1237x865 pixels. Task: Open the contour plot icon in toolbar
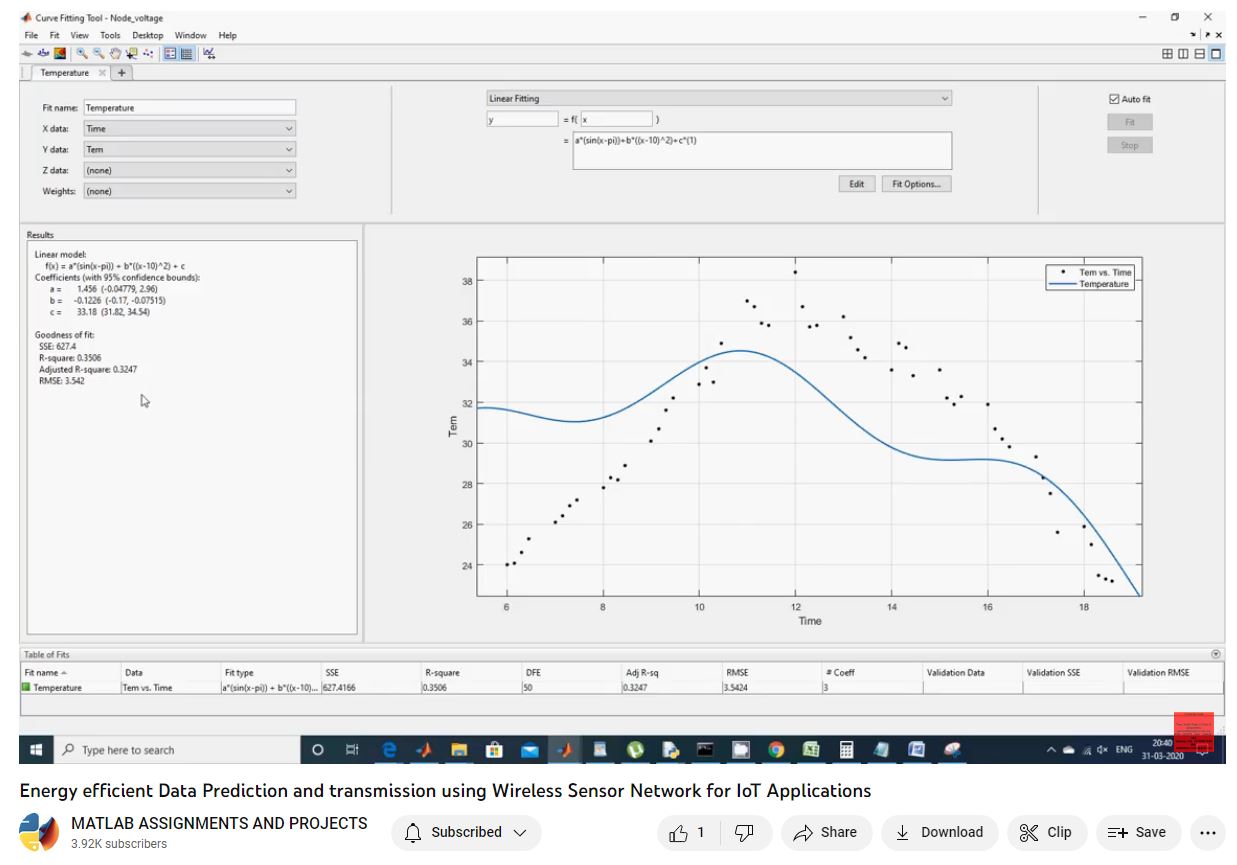click(59, 53)
